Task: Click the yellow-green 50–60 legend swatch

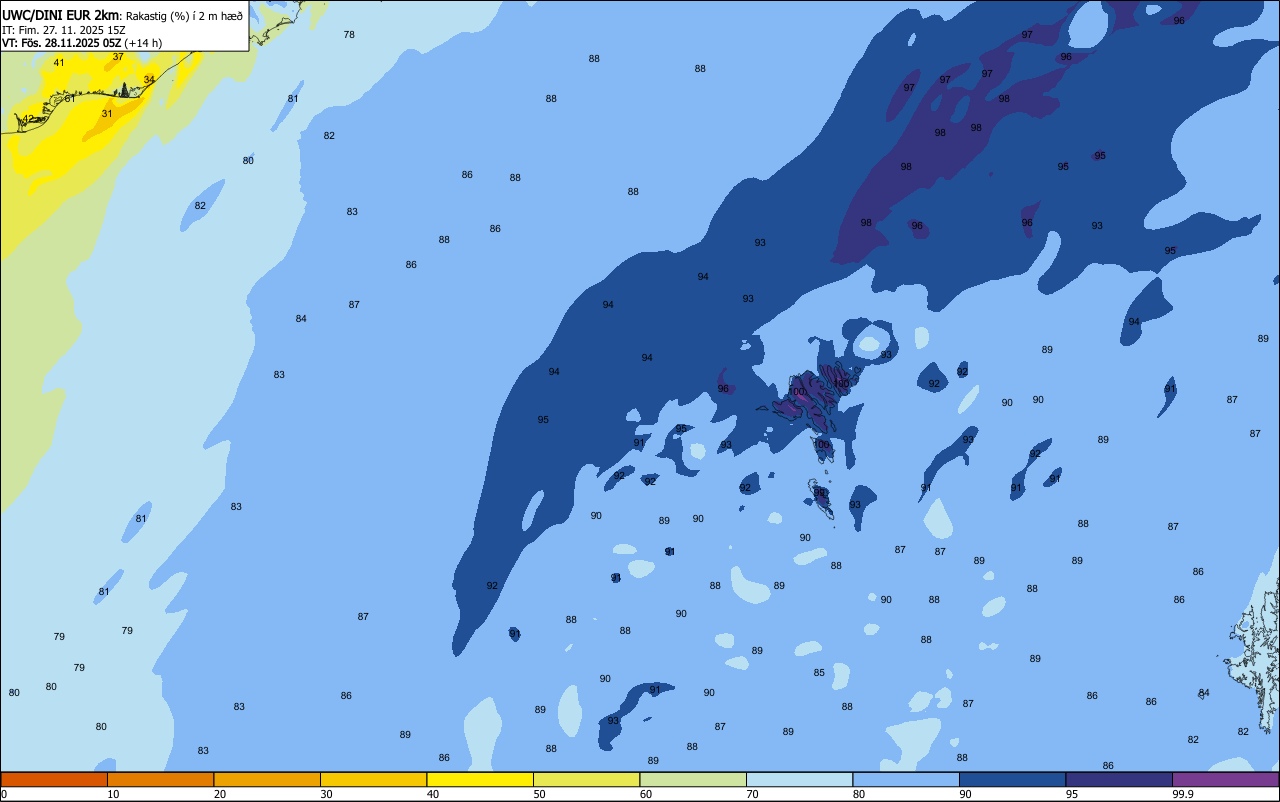Action: 586,779
